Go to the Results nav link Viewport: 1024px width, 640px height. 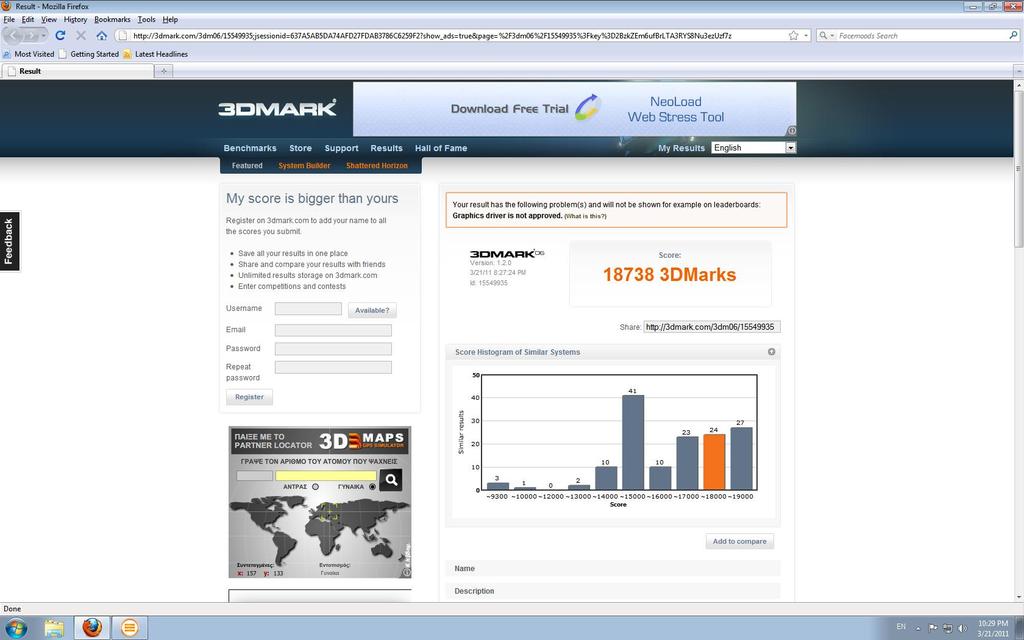tap(386, 148)
